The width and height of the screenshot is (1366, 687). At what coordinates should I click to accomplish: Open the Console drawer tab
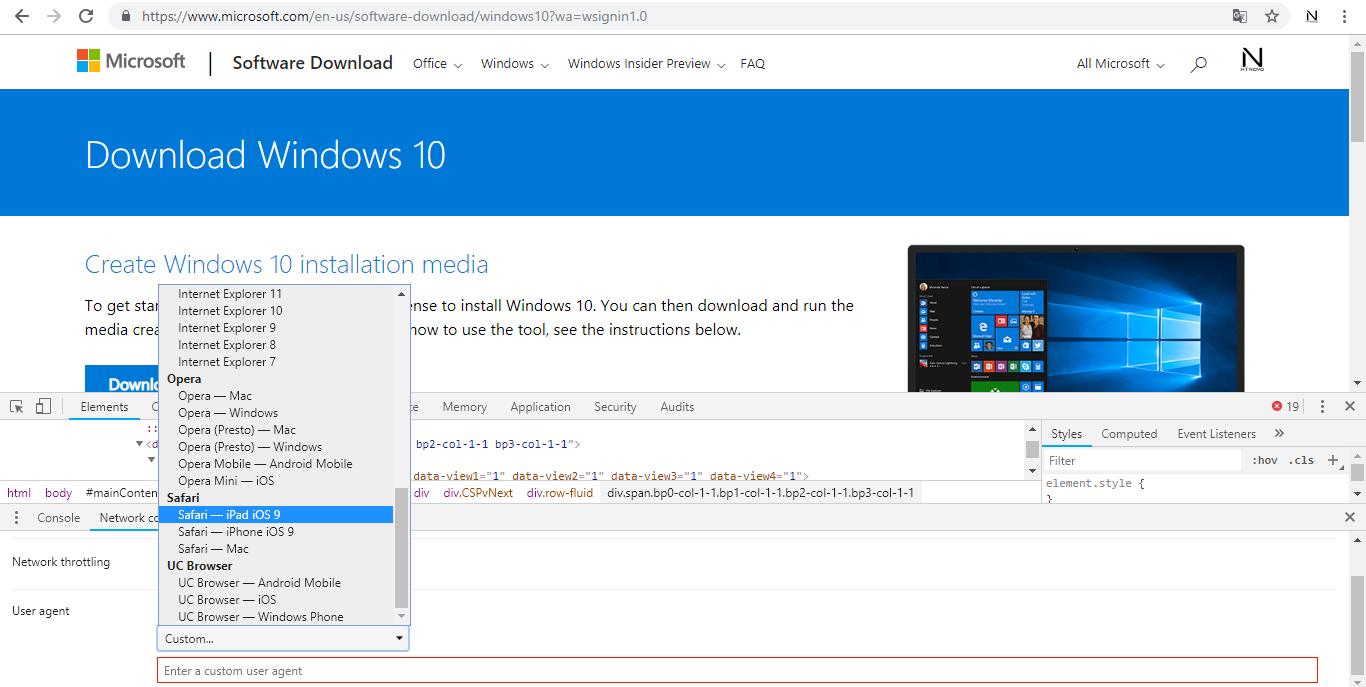pyautogui.click(x=58, y=517)
